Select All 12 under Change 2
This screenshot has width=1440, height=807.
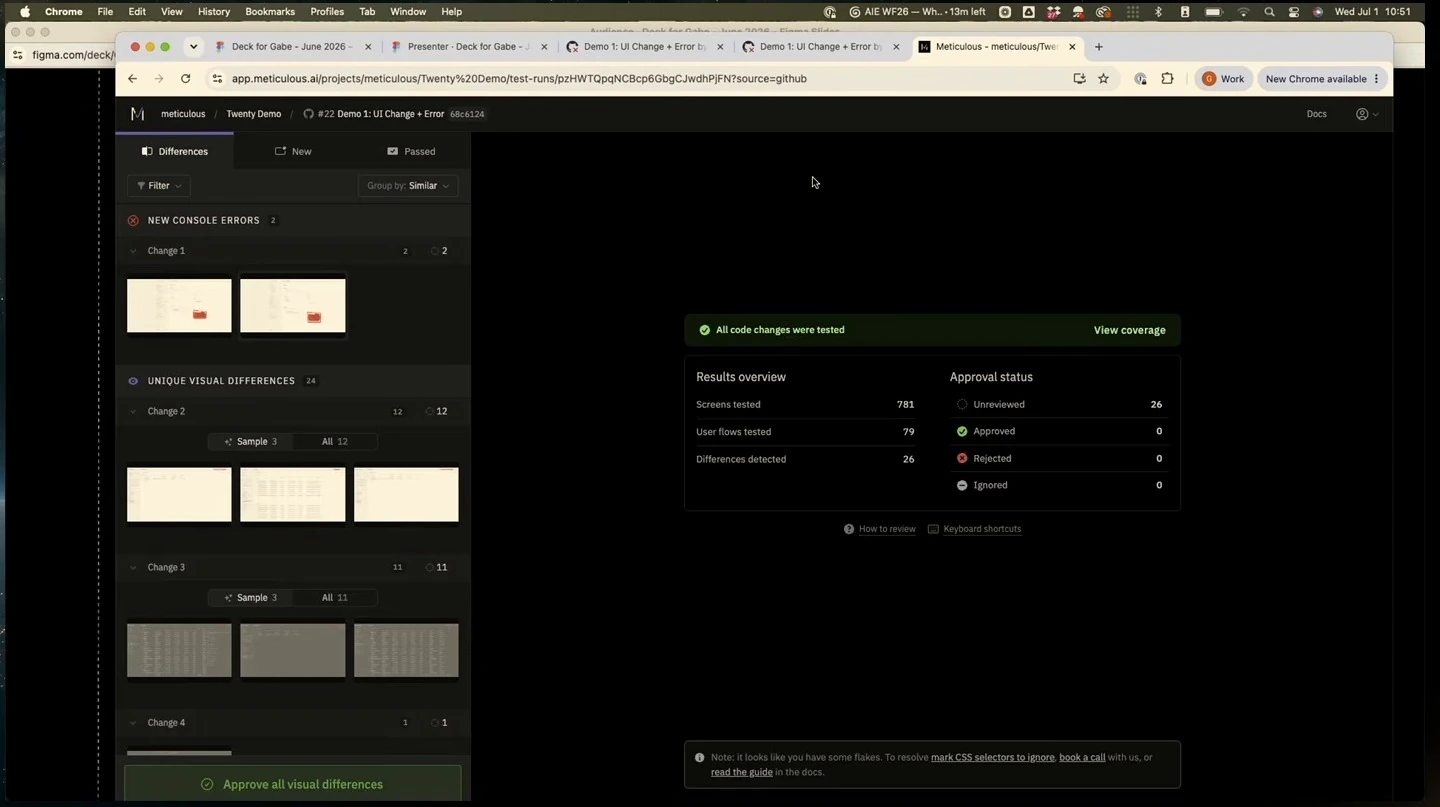(x=335, y=441)
